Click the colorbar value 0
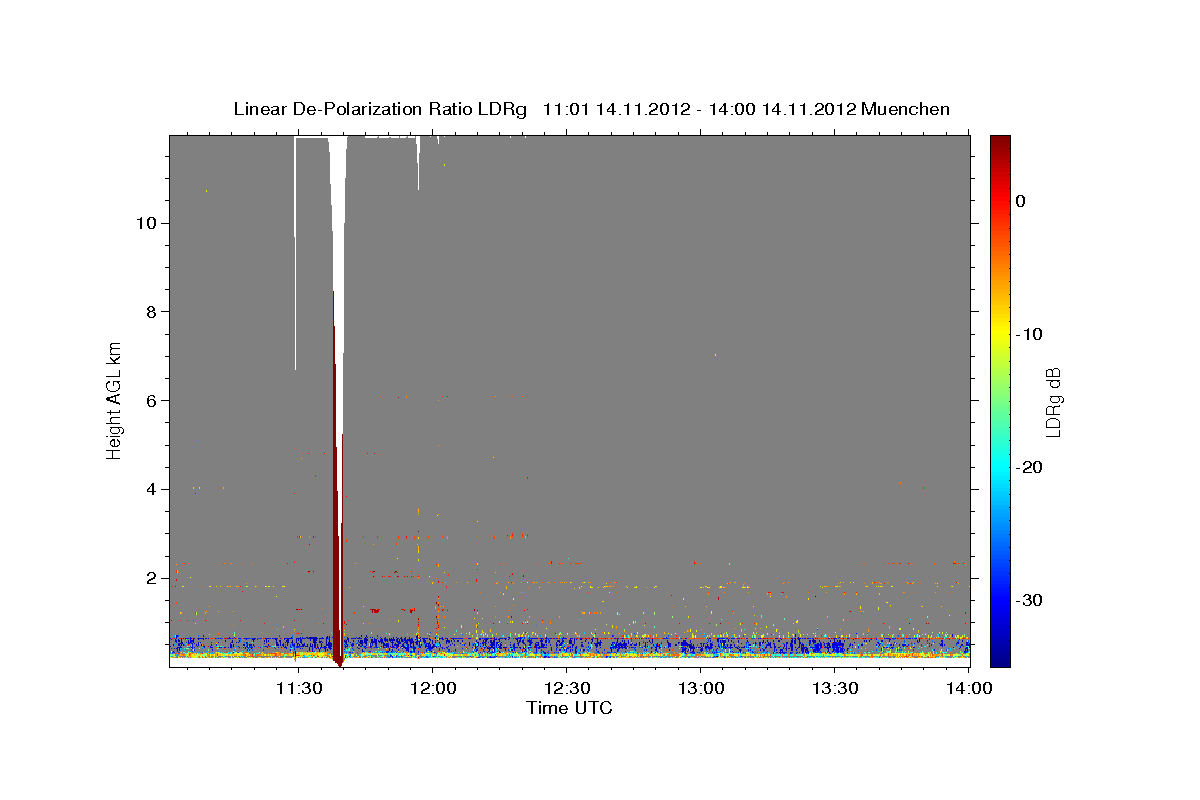The image size is (1200, 800). (1021, 201)
